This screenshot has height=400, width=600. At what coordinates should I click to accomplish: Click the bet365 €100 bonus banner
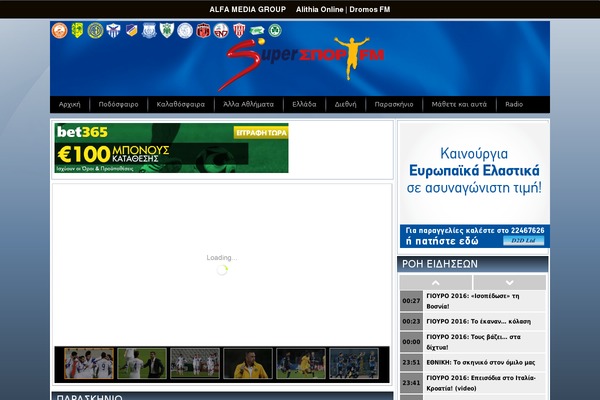pos(171,148)
